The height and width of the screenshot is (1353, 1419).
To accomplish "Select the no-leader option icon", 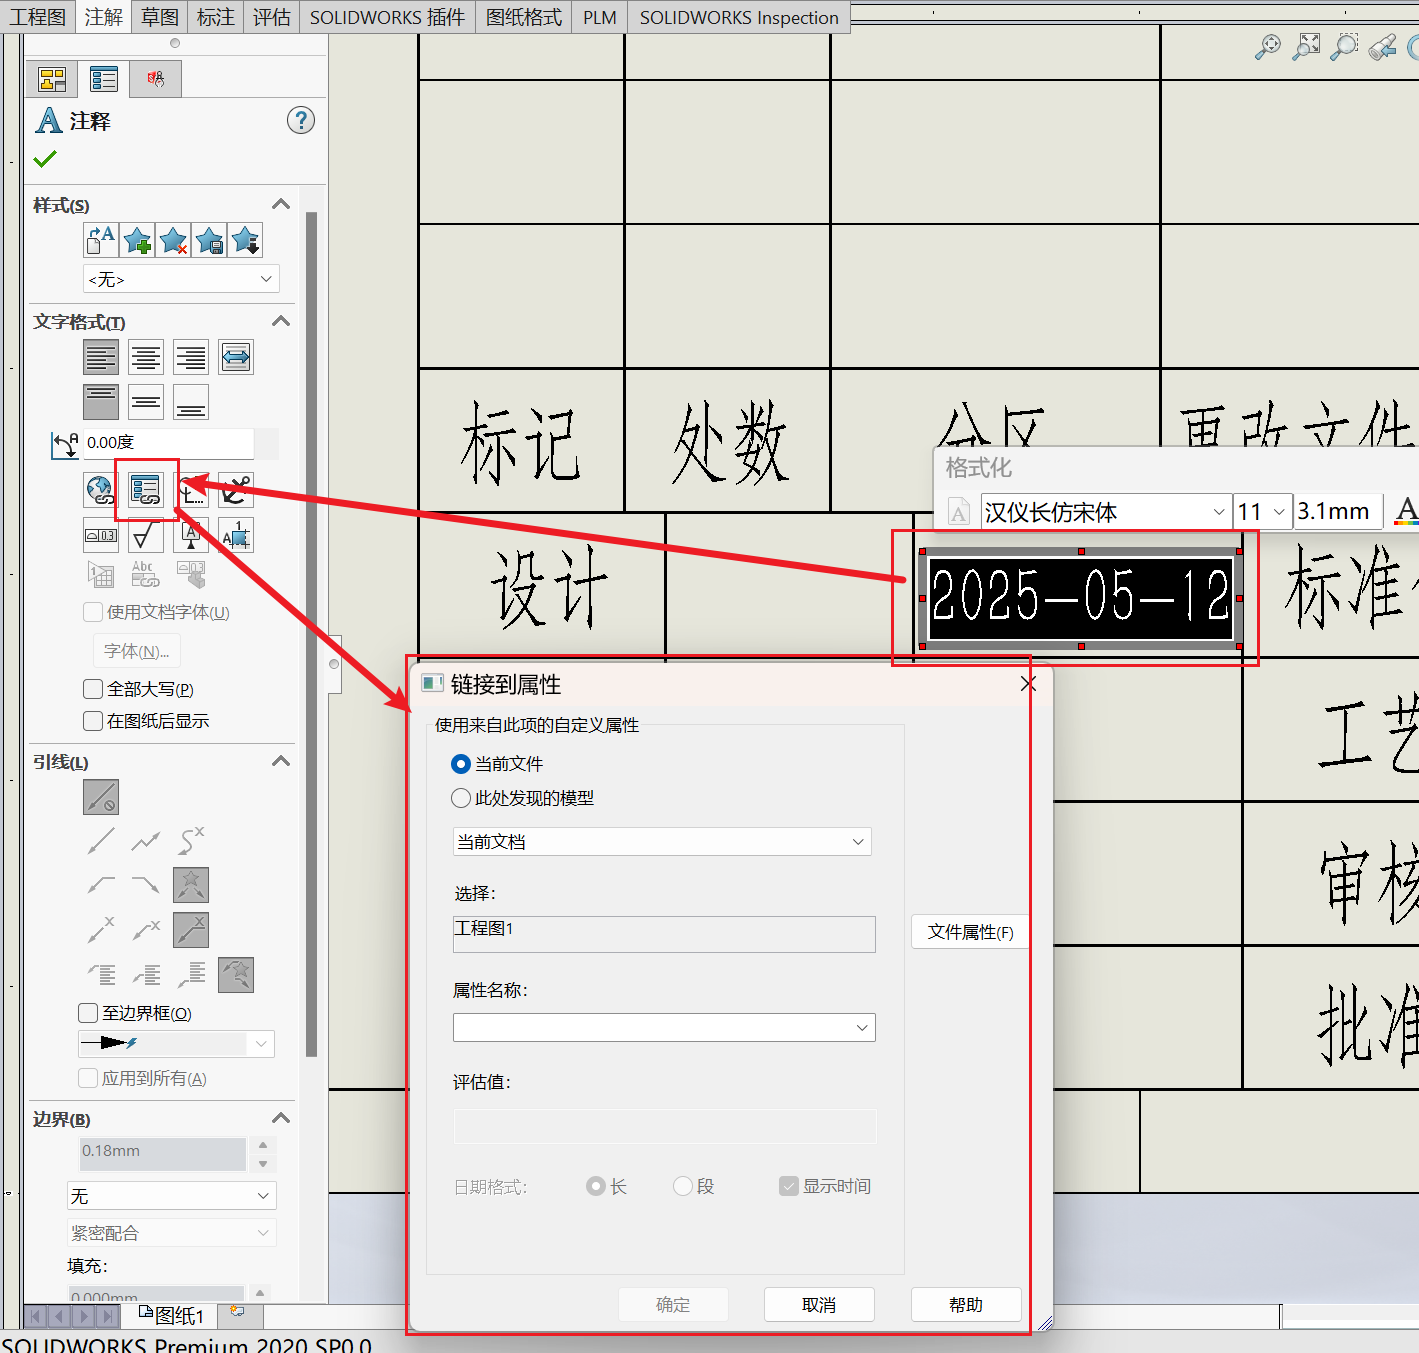I will (x=101, y=797).
